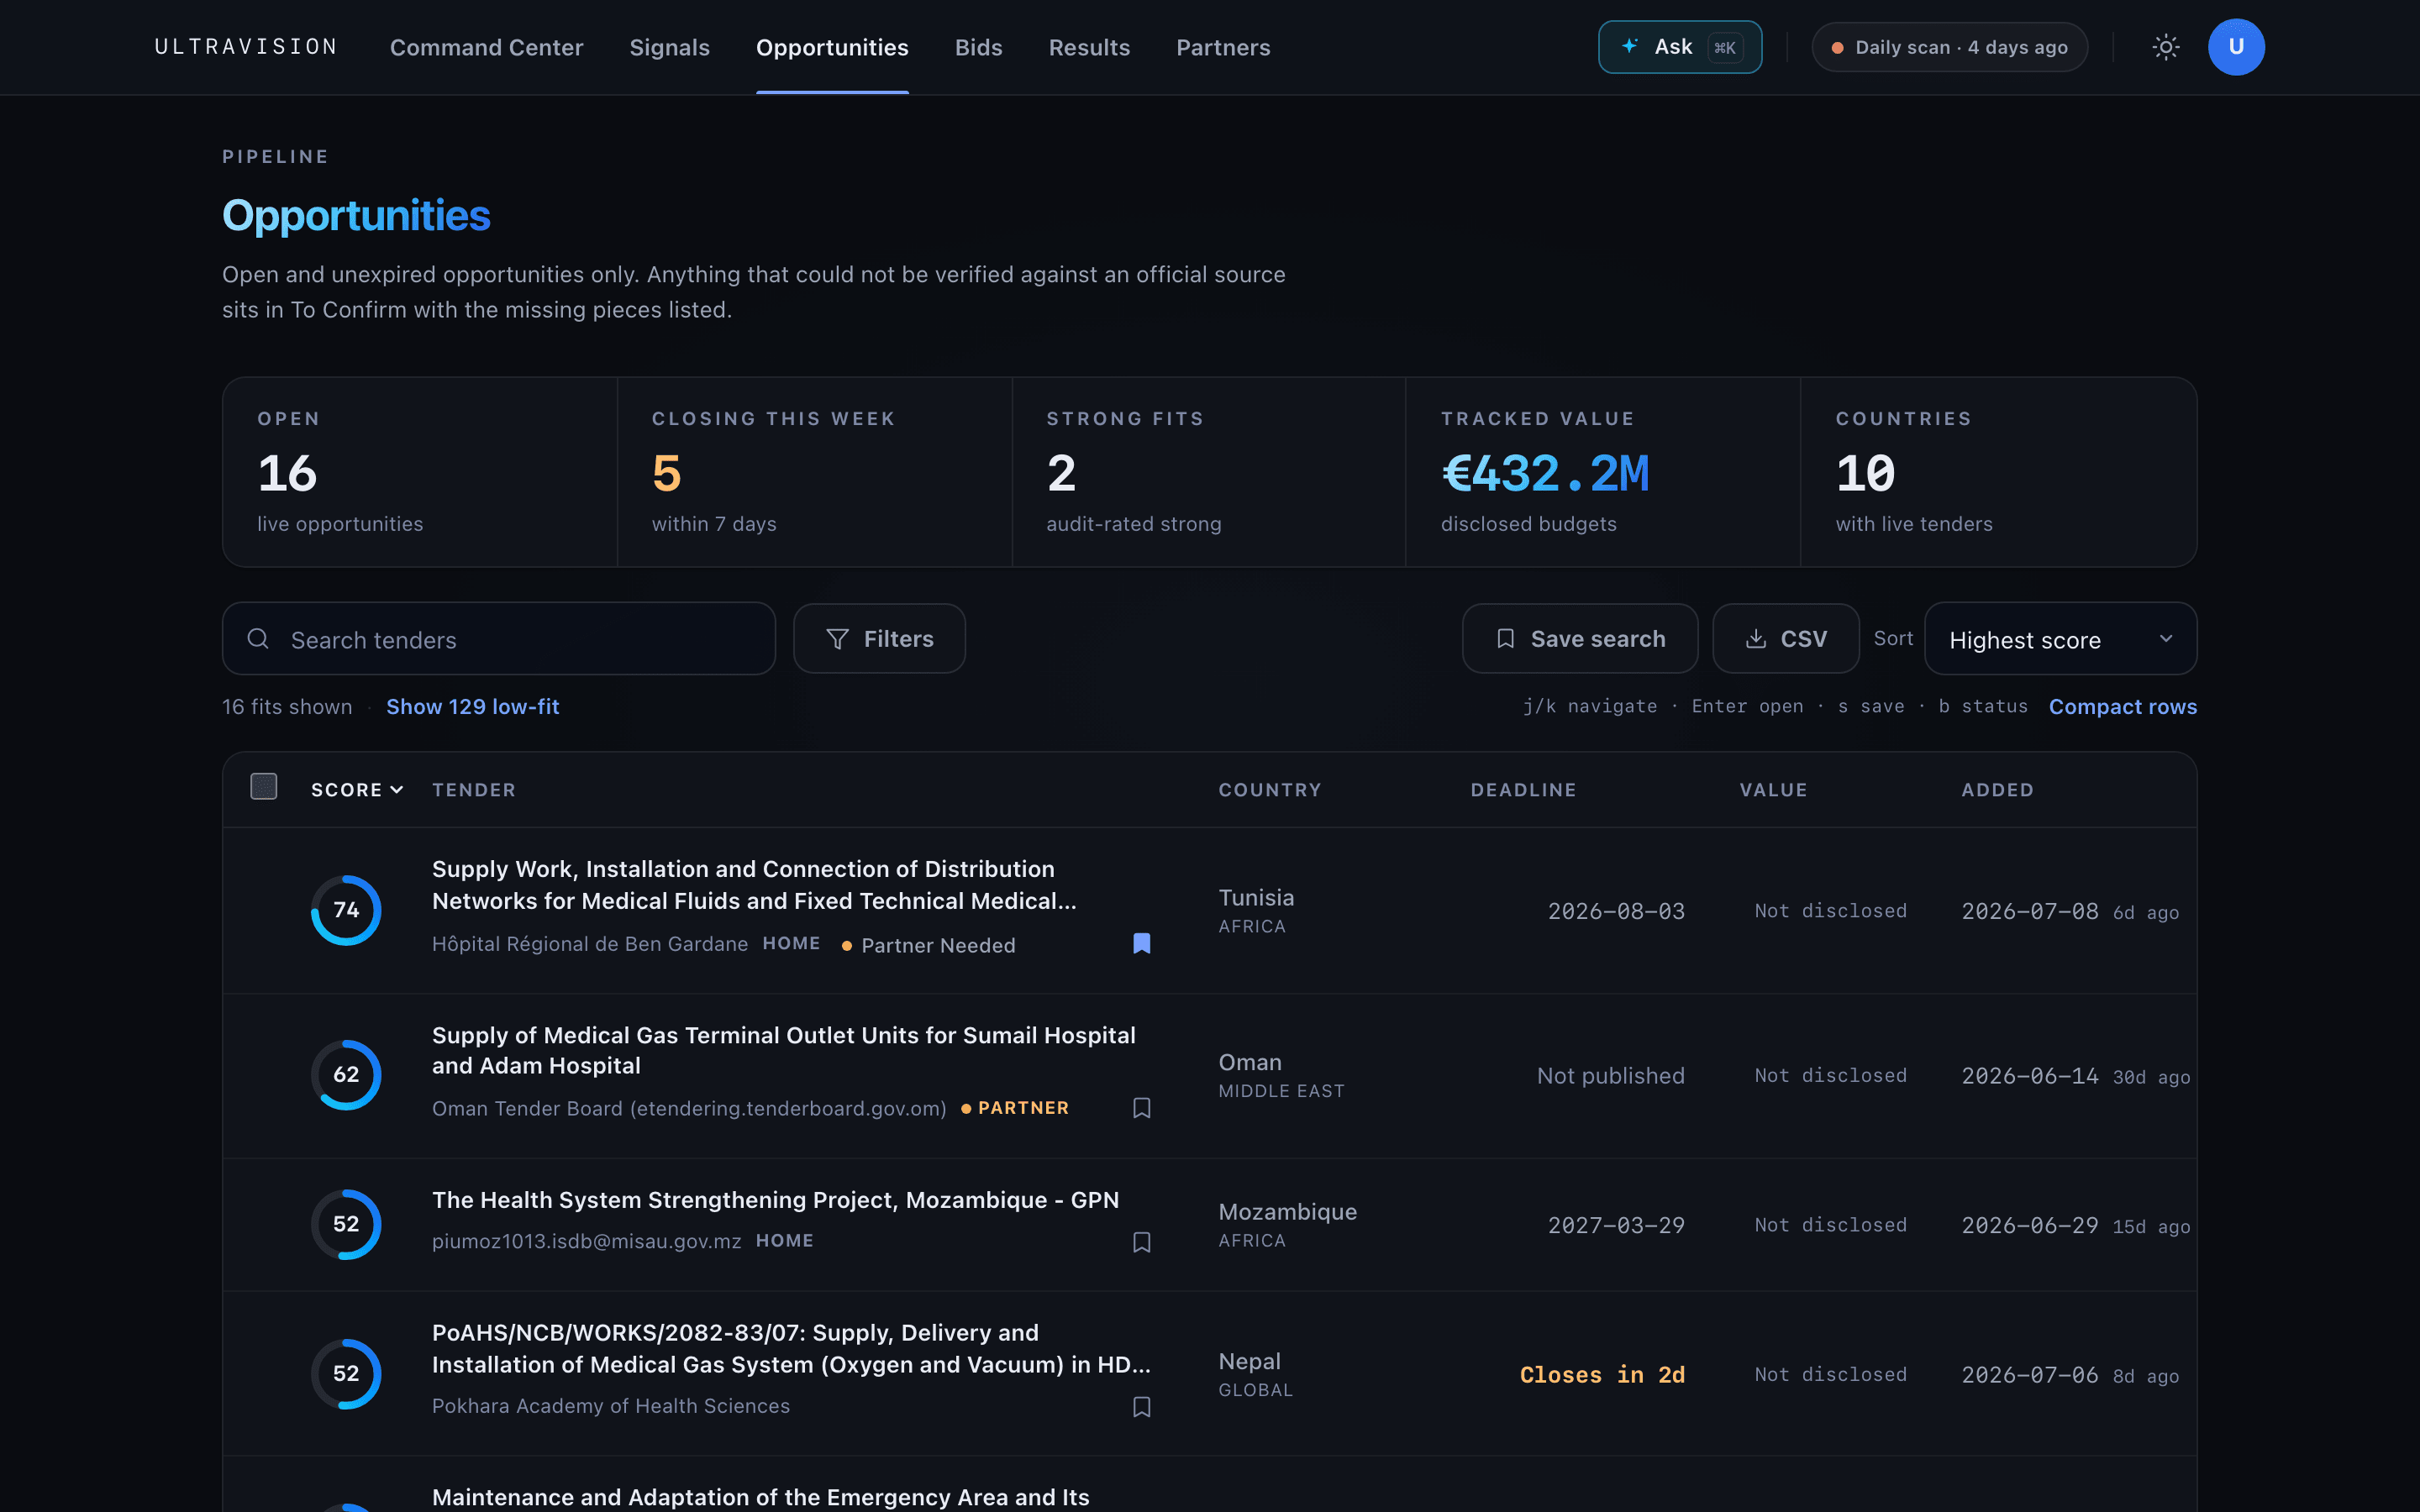Focus the Search tenders input field
Image resolution: width=2420 pixels, height=1512 pixels.
pyautogui.click(x=498, y=639)
